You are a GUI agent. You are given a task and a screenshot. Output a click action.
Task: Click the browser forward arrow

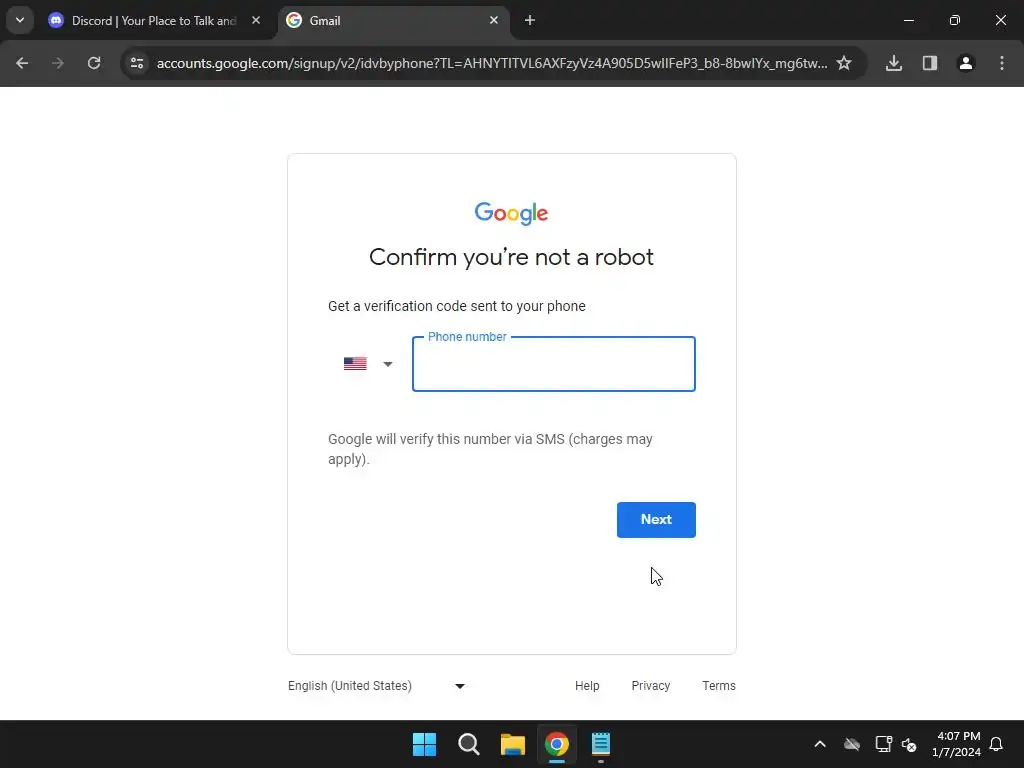click(58, 63)
